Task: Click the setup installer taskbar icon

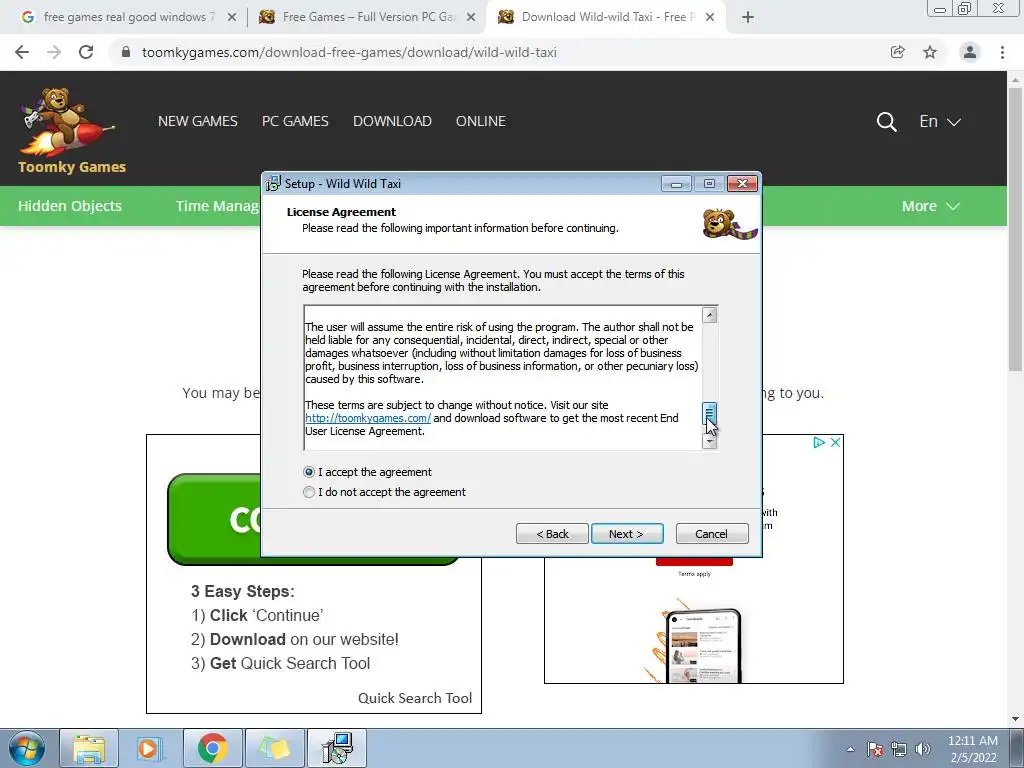Action: (x=337, y=748)
